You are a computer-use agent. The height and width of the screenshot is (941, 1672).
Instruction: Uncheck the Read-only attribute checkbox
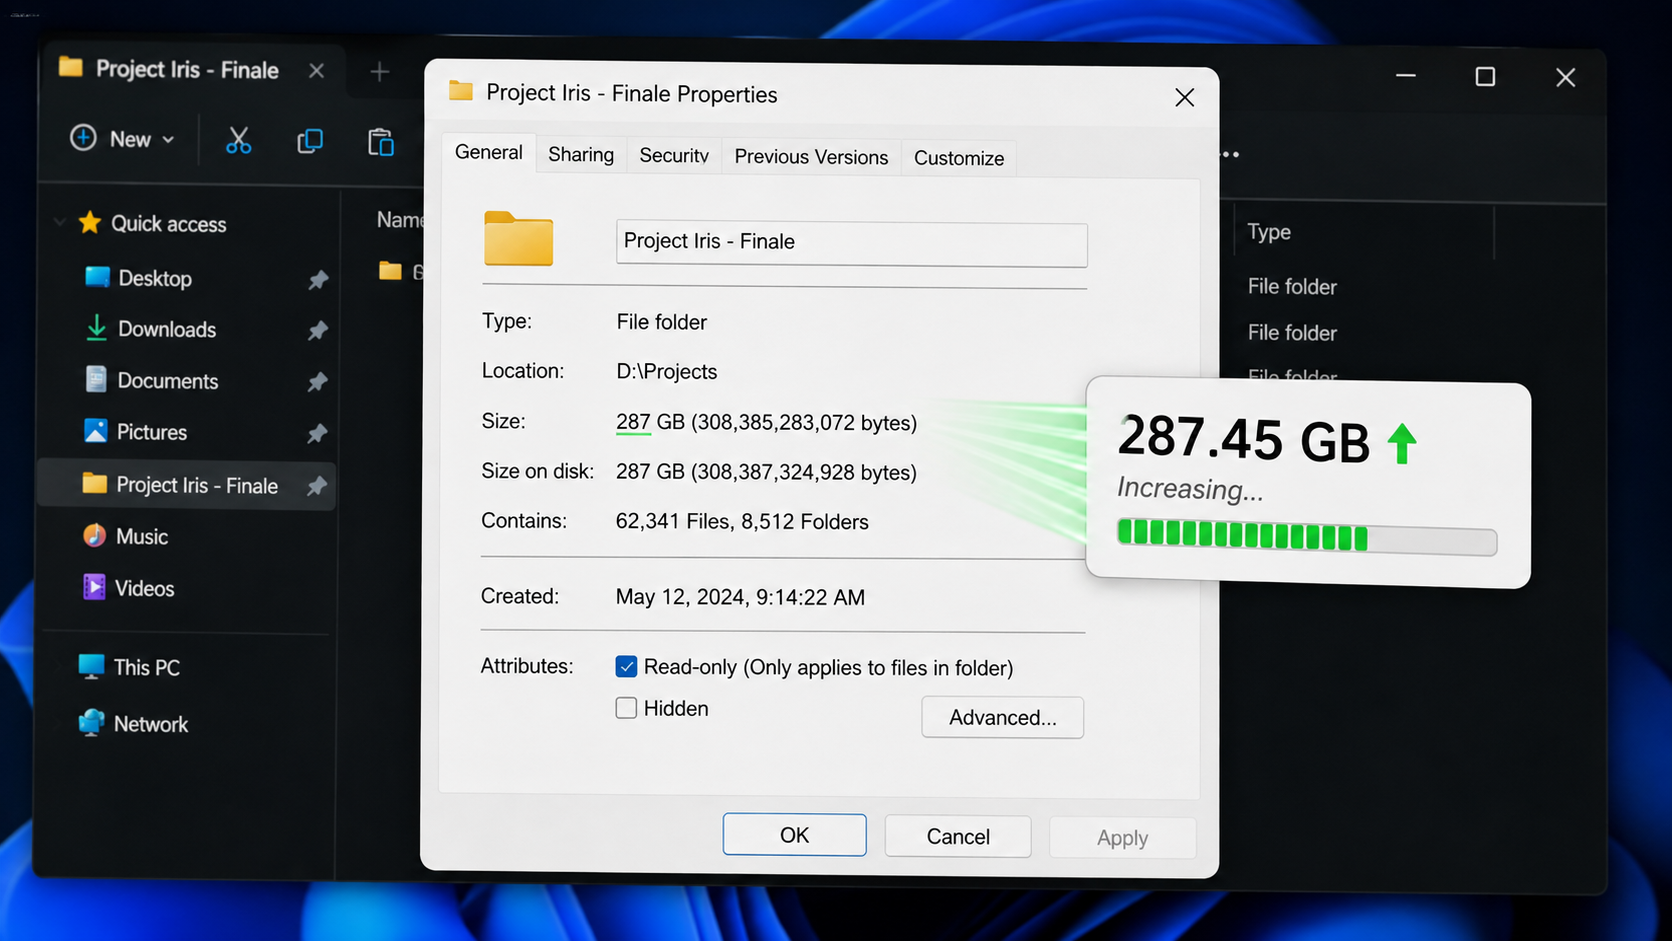pyautogui.click(x=626, y=666)
